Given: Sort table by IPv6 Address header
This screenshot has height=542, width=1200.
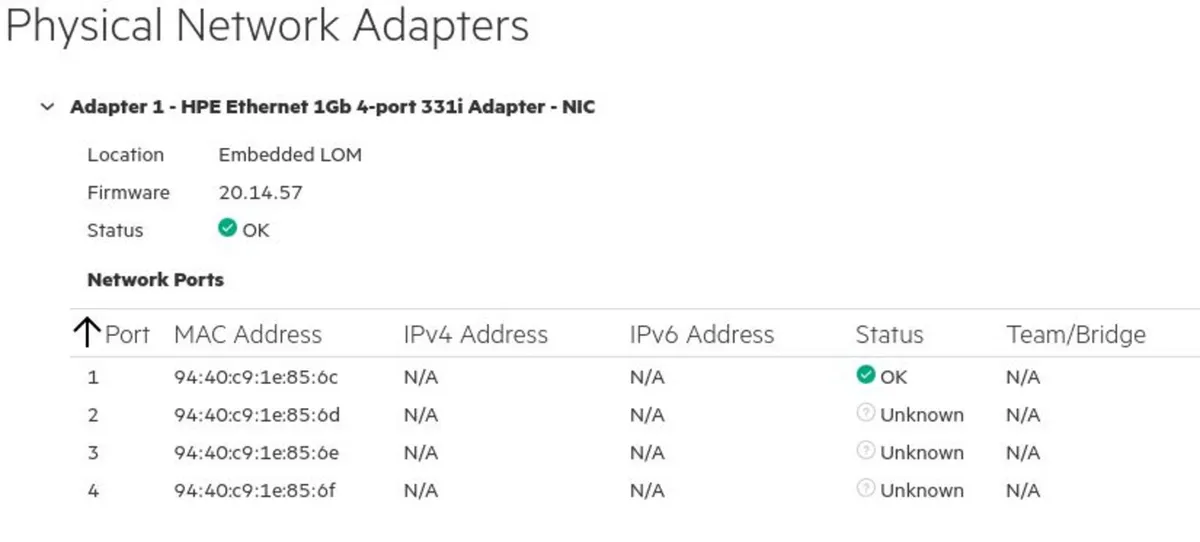Looking at the screenshot, I should tap(702, 335).
